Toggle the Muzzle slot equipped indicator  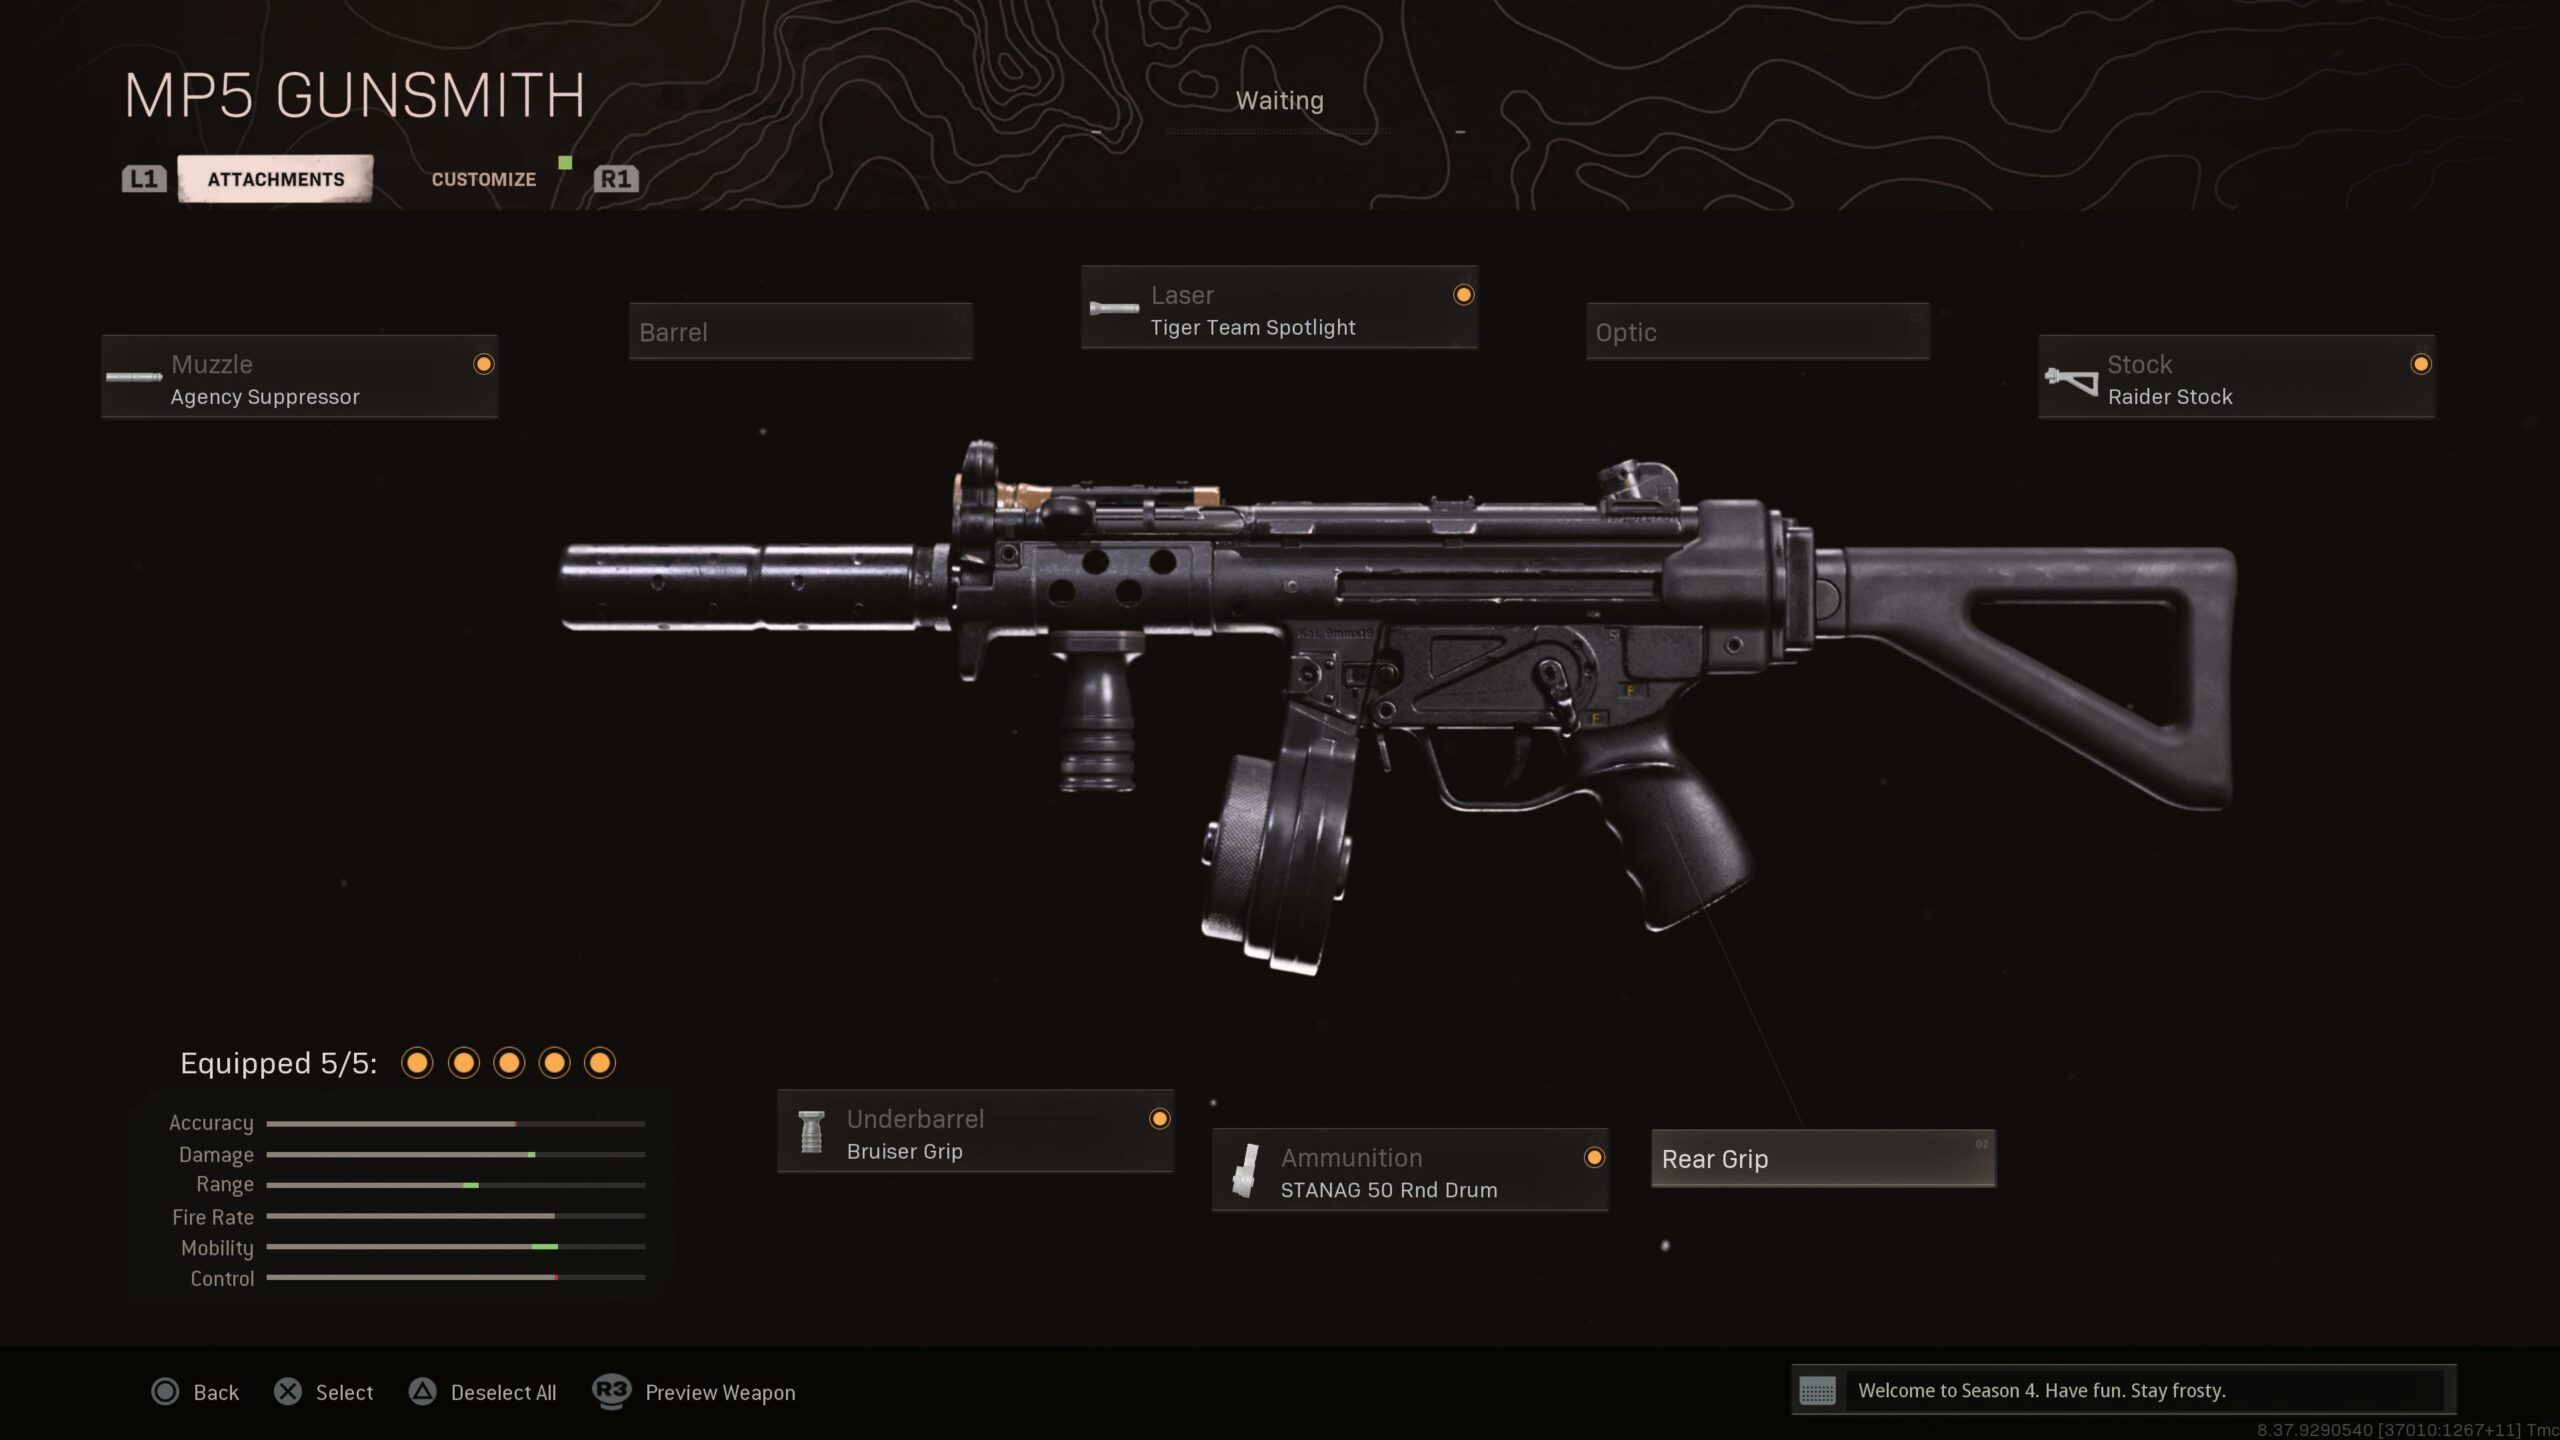coord(483,364)
